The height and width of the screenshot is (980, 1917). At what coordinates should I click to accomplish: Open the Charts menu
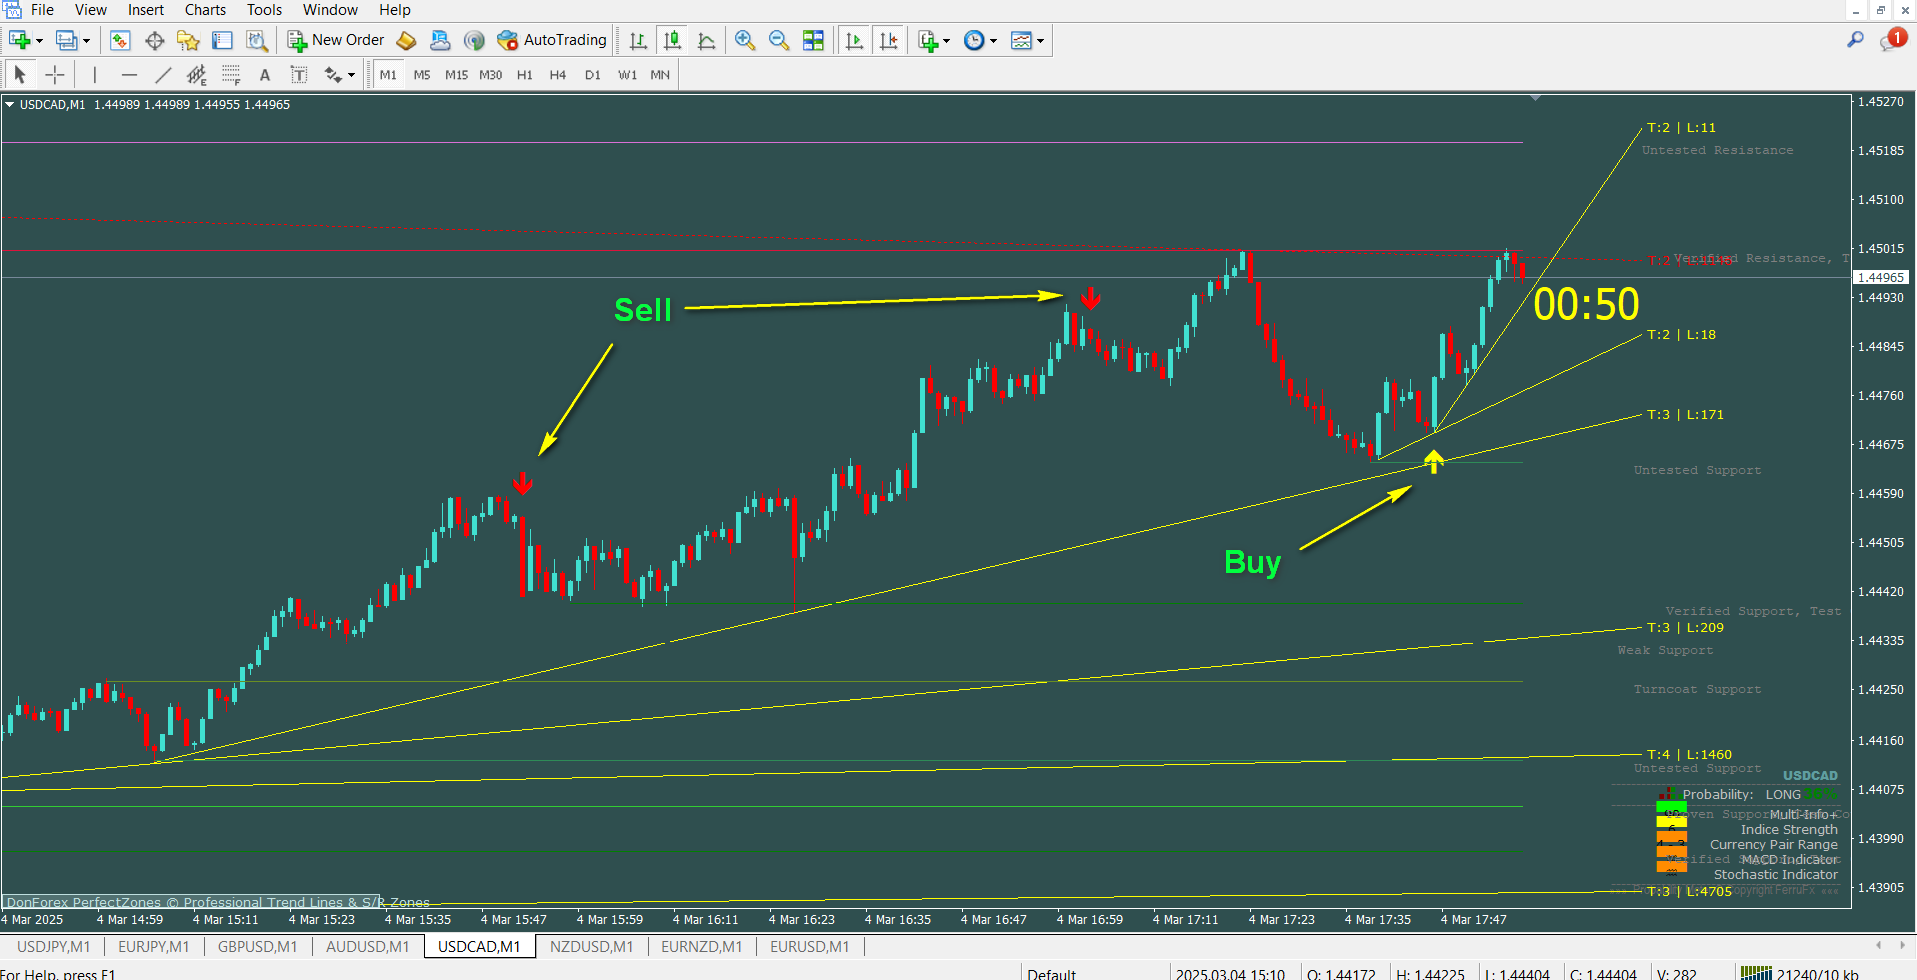click(205, 10)
